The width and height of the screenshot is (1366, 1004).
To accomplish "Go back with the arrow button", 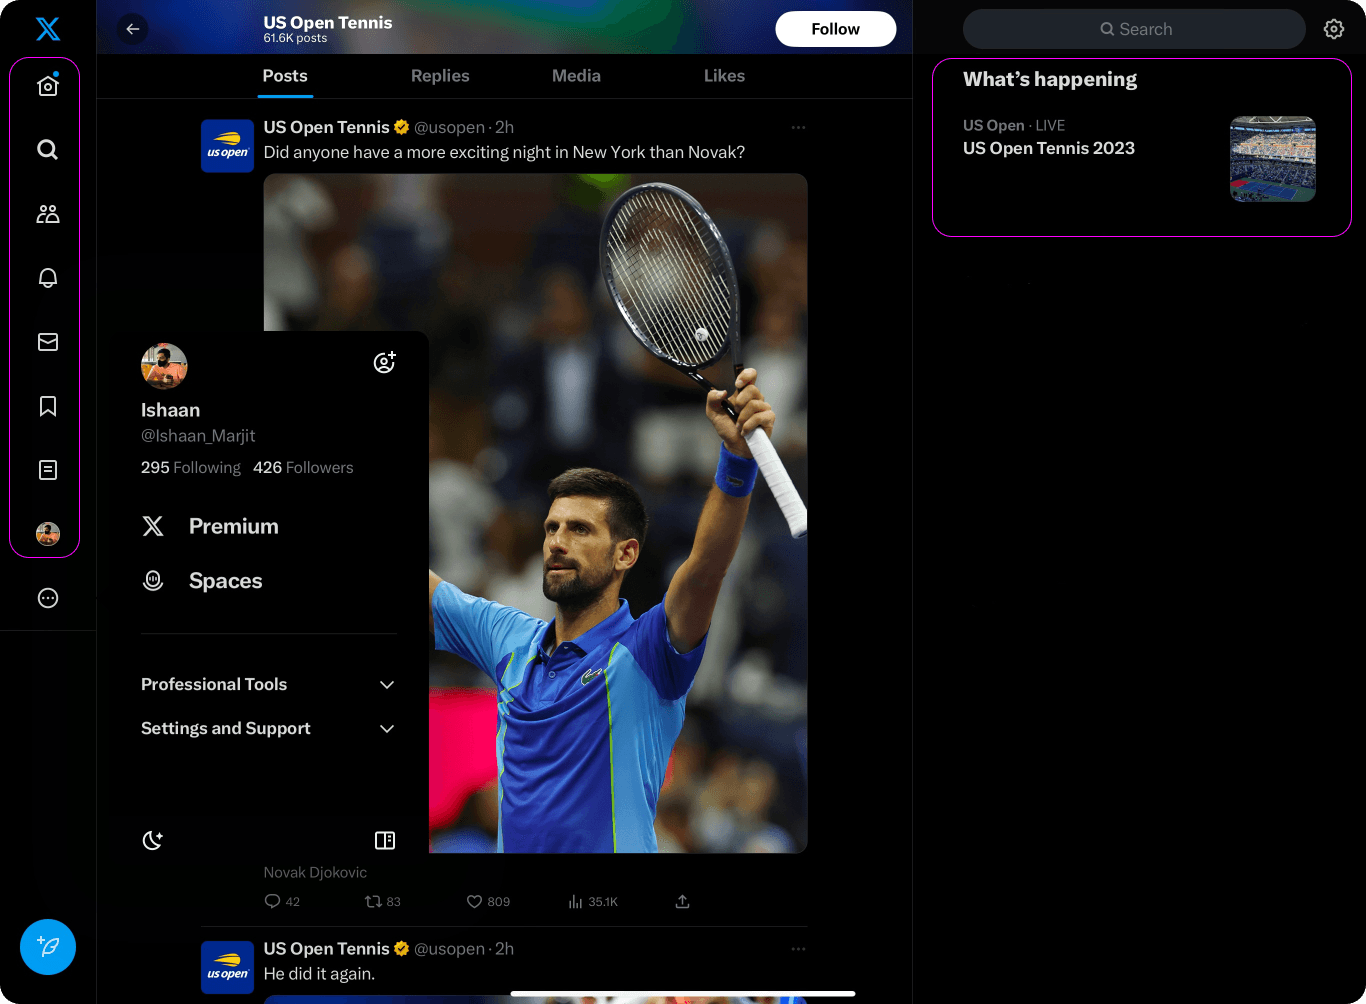I will tap(133, 29).
